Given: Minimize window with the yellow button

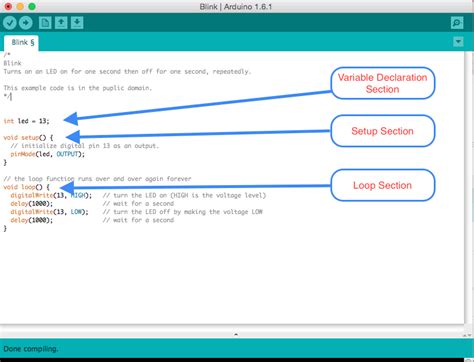Looking at the screenshot, I should click(20, 6).
